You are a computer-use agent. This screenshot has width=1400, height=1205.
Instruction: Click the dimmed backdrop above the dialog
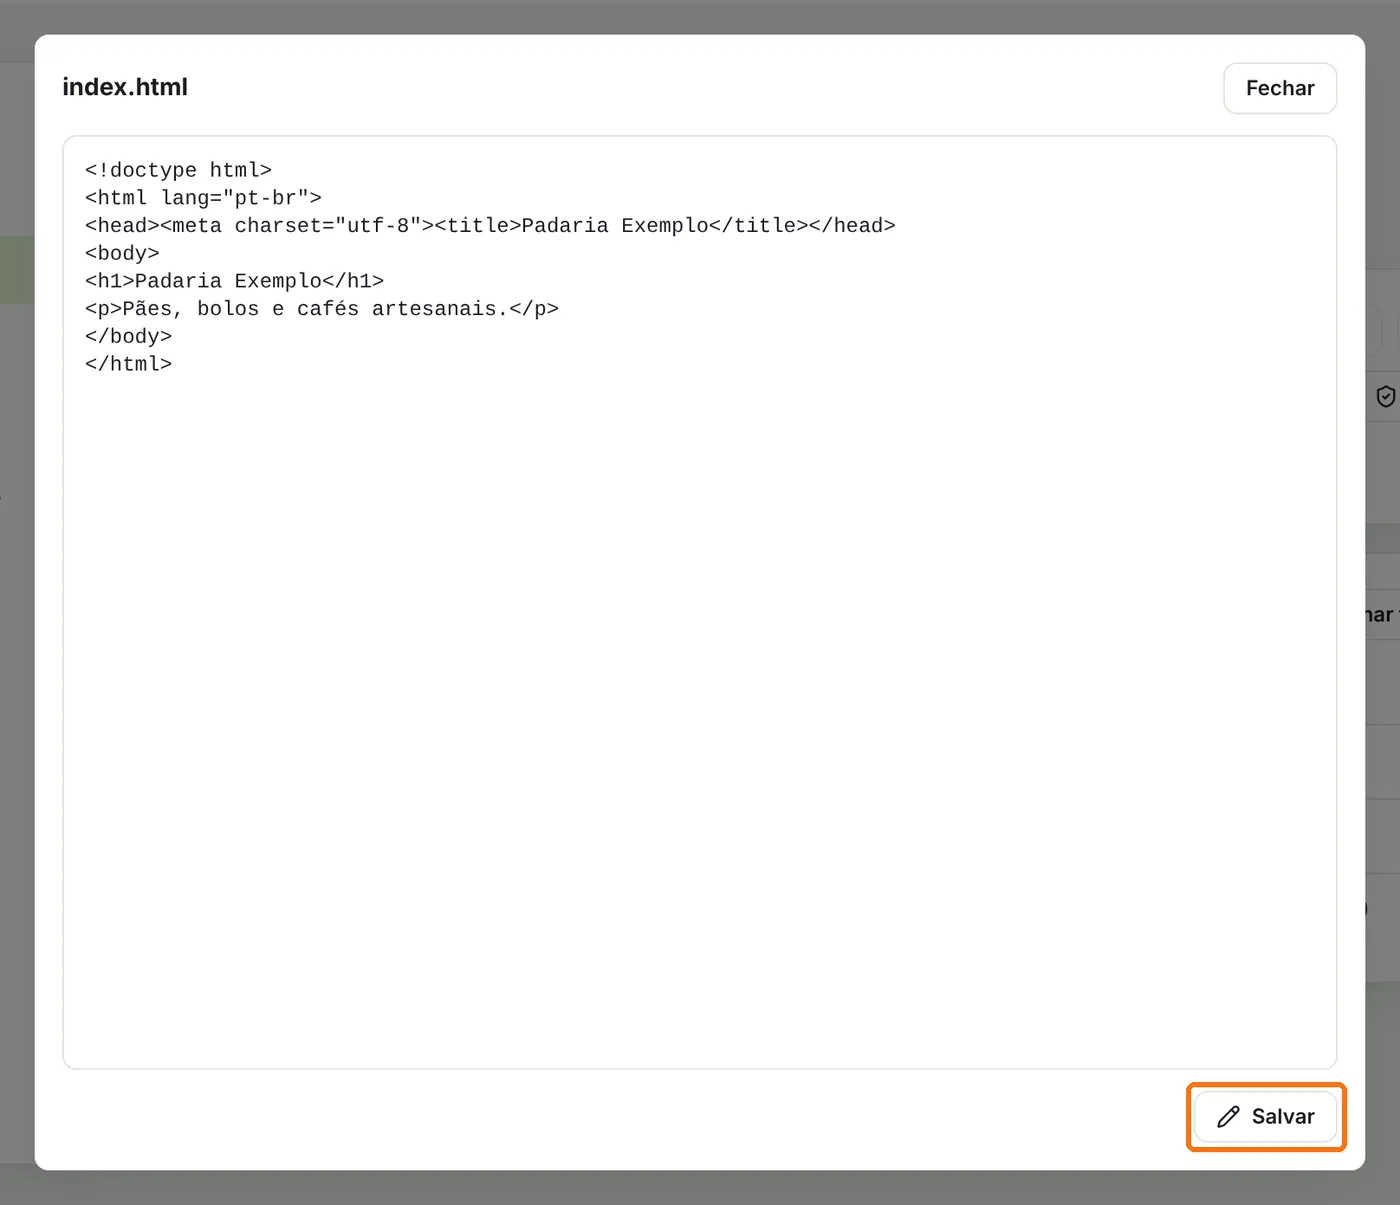[700, 16]
